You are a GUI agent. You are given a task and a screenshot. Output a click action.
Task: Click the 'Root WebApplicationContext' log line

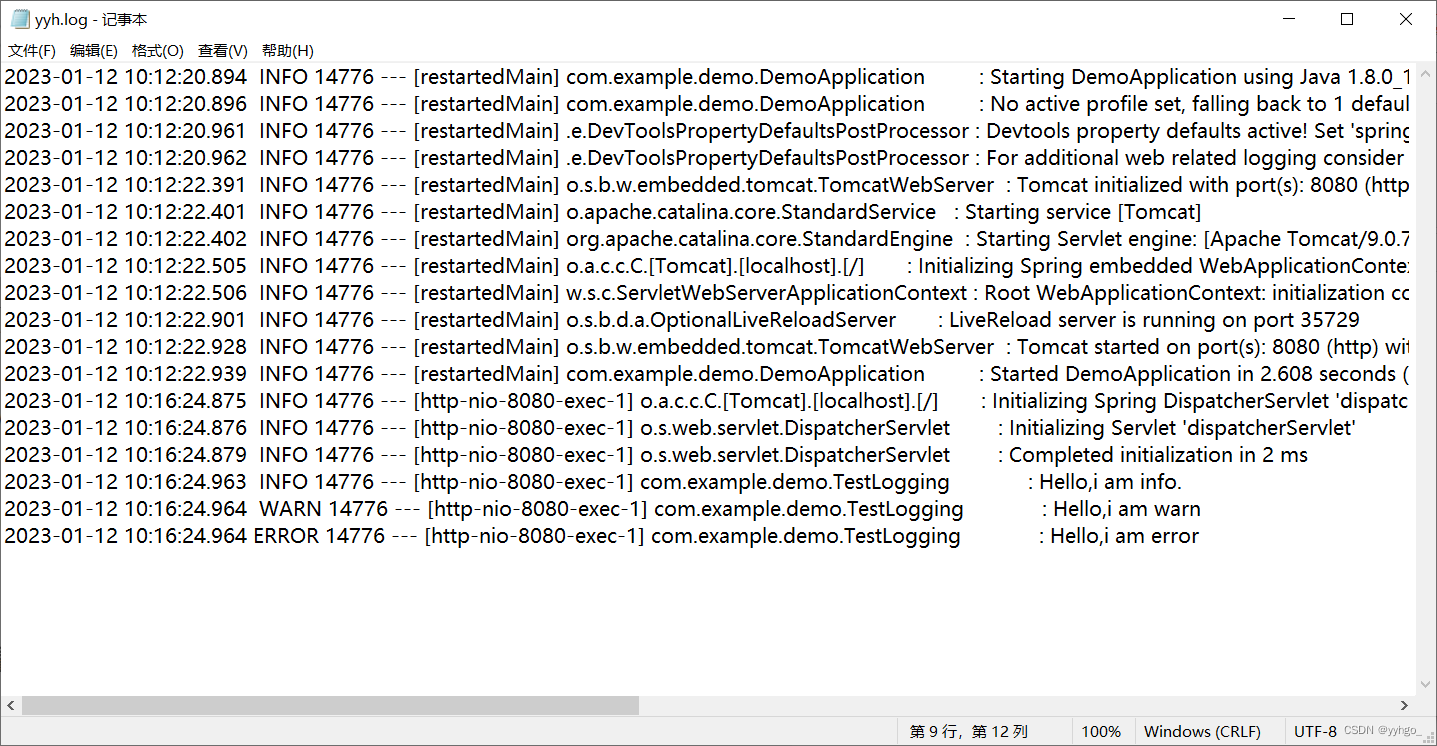click(x=707, y=293)
